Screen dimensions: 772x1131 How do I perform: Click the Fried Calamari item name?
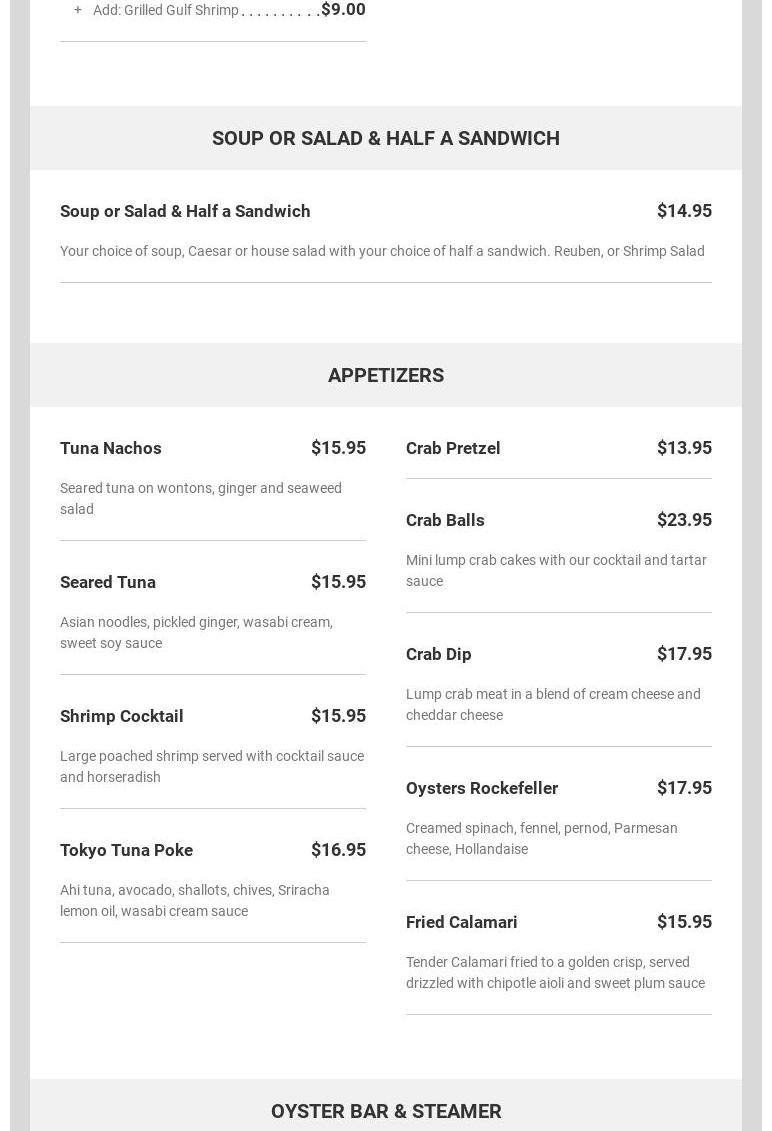pos(462,922)
